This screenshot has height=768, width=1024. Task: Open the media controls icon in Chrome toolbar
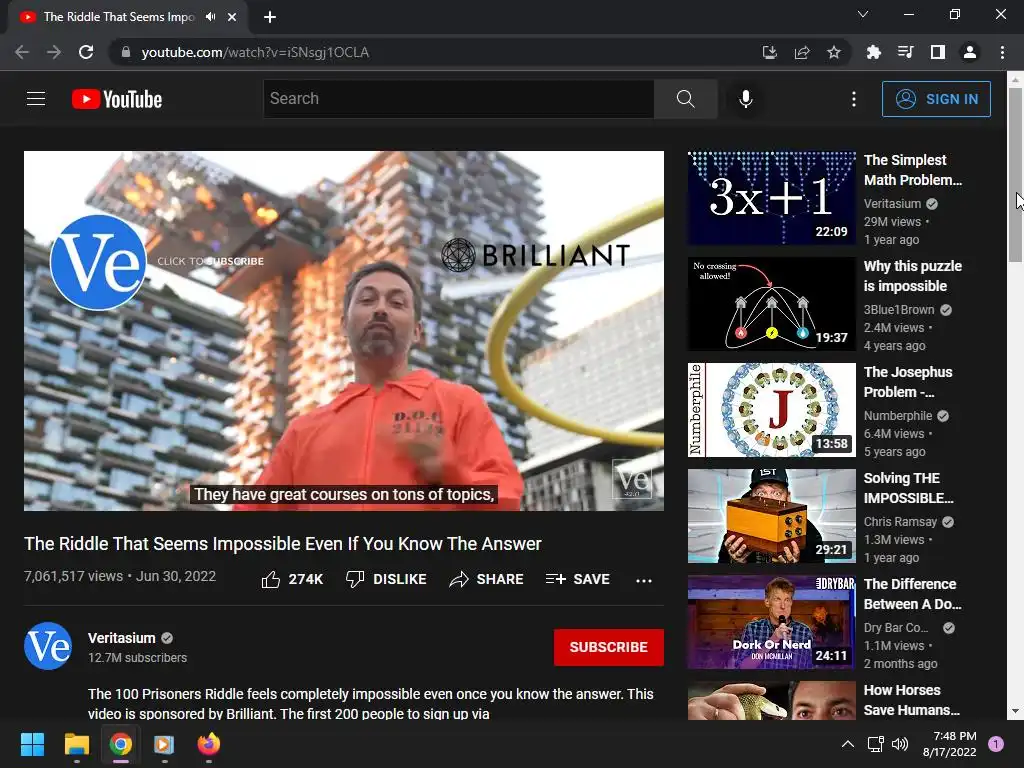905,52
